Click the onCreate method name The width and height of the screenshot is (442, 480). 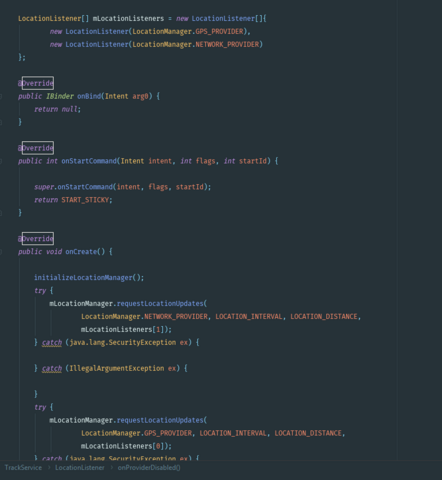tap(81, 252)
